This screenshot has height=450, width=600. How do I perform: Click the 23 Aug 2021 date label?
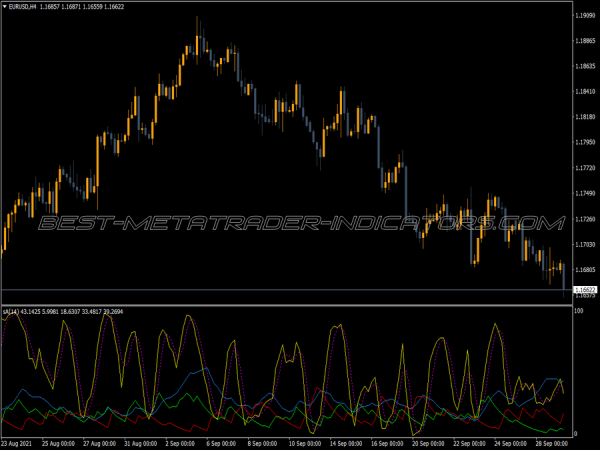point(16,444)
